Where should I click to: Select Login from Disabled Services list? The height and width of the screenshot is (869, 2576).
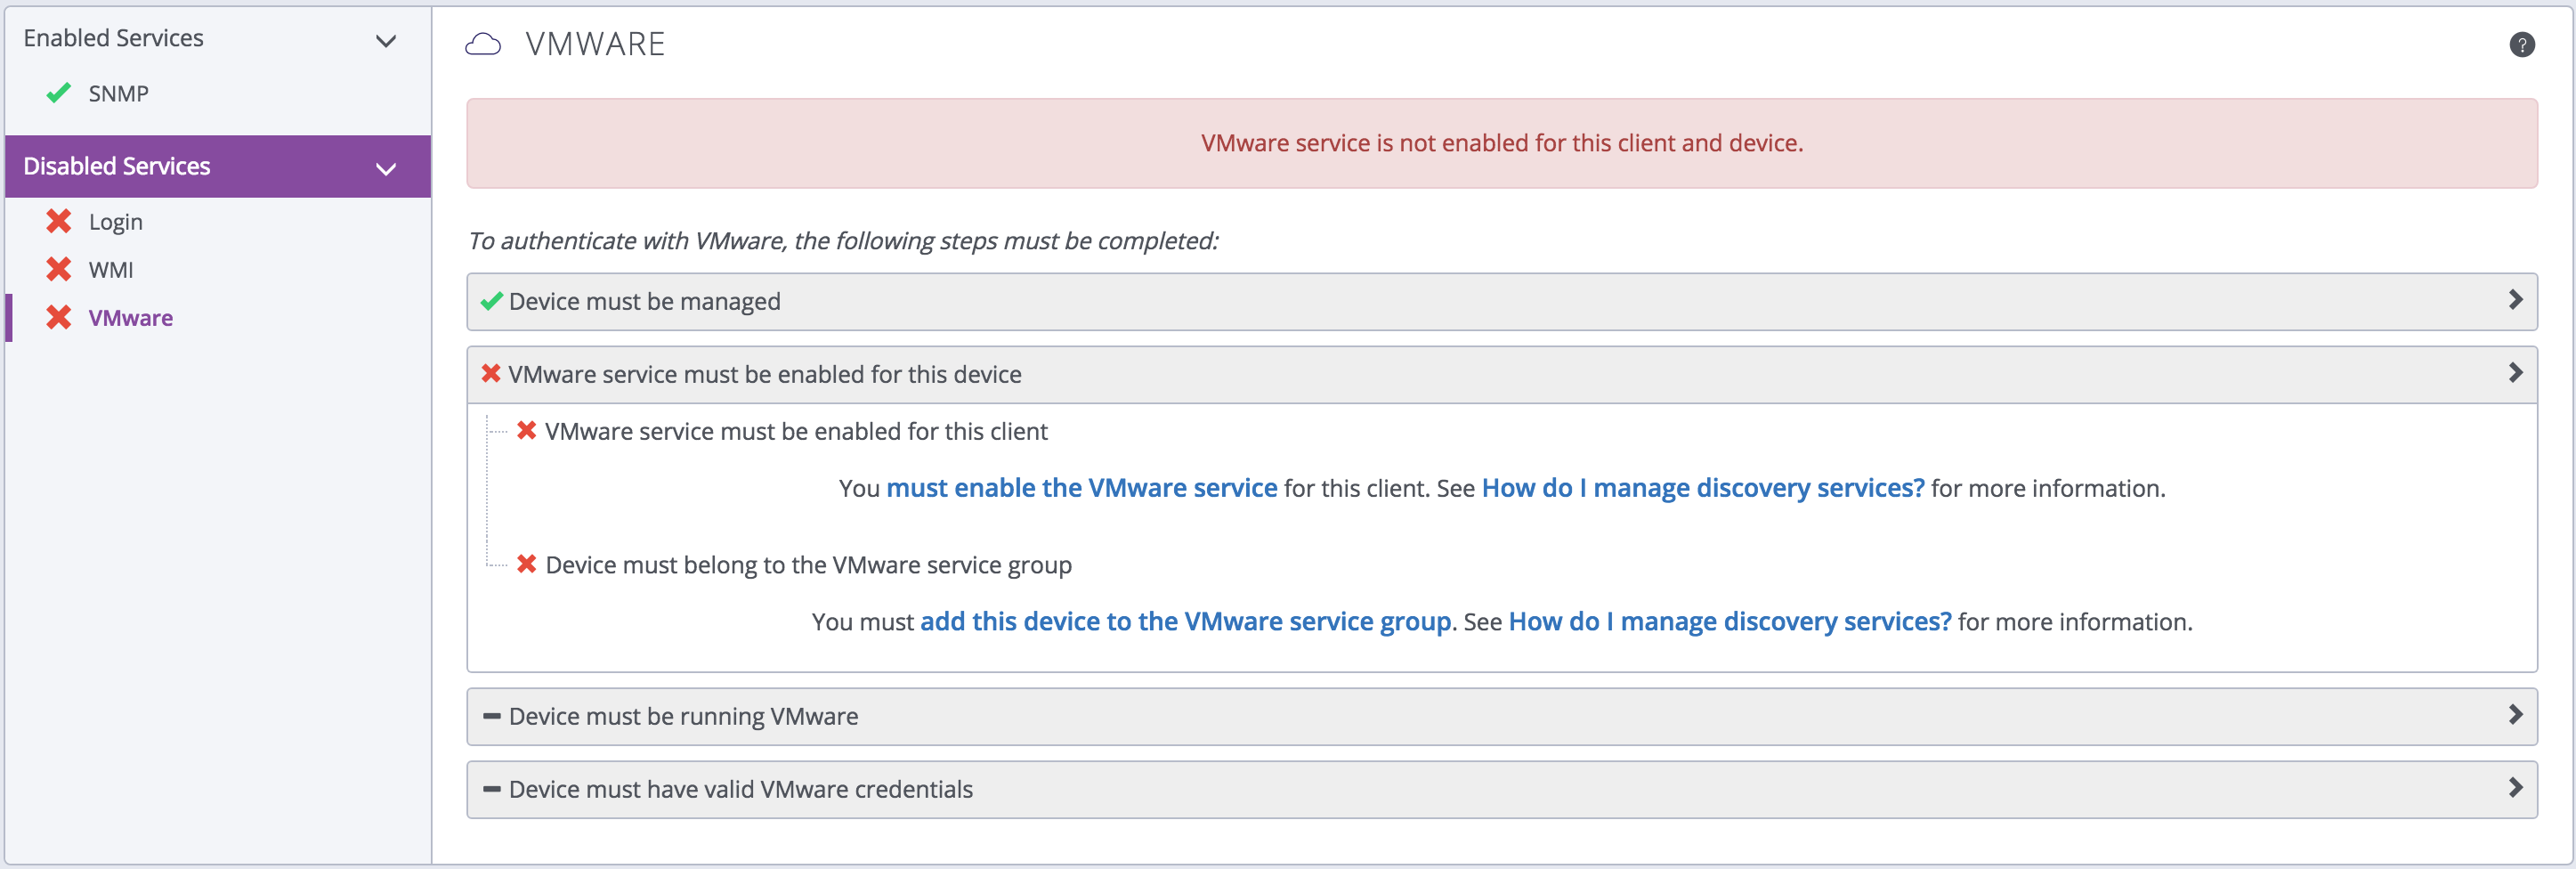point(114,221)
